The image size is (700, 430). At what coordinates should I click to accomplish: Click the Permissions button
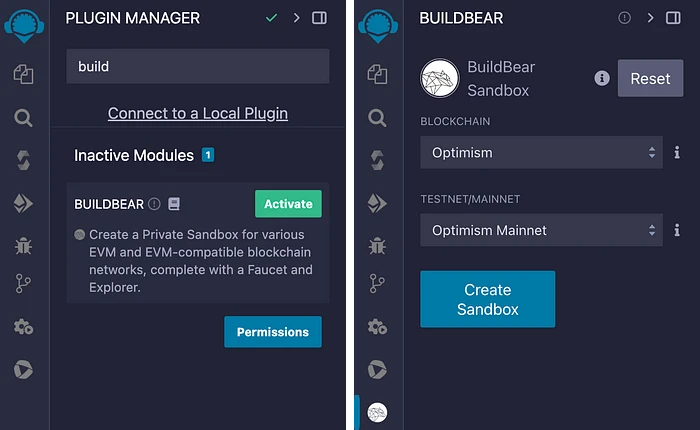click(273, 332)
